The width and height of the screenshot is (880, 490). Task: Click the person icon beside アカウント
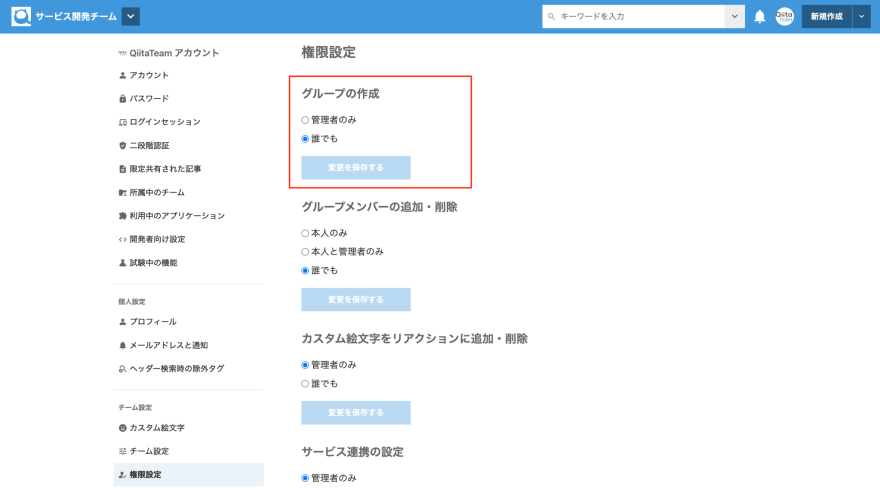(122, 75)
